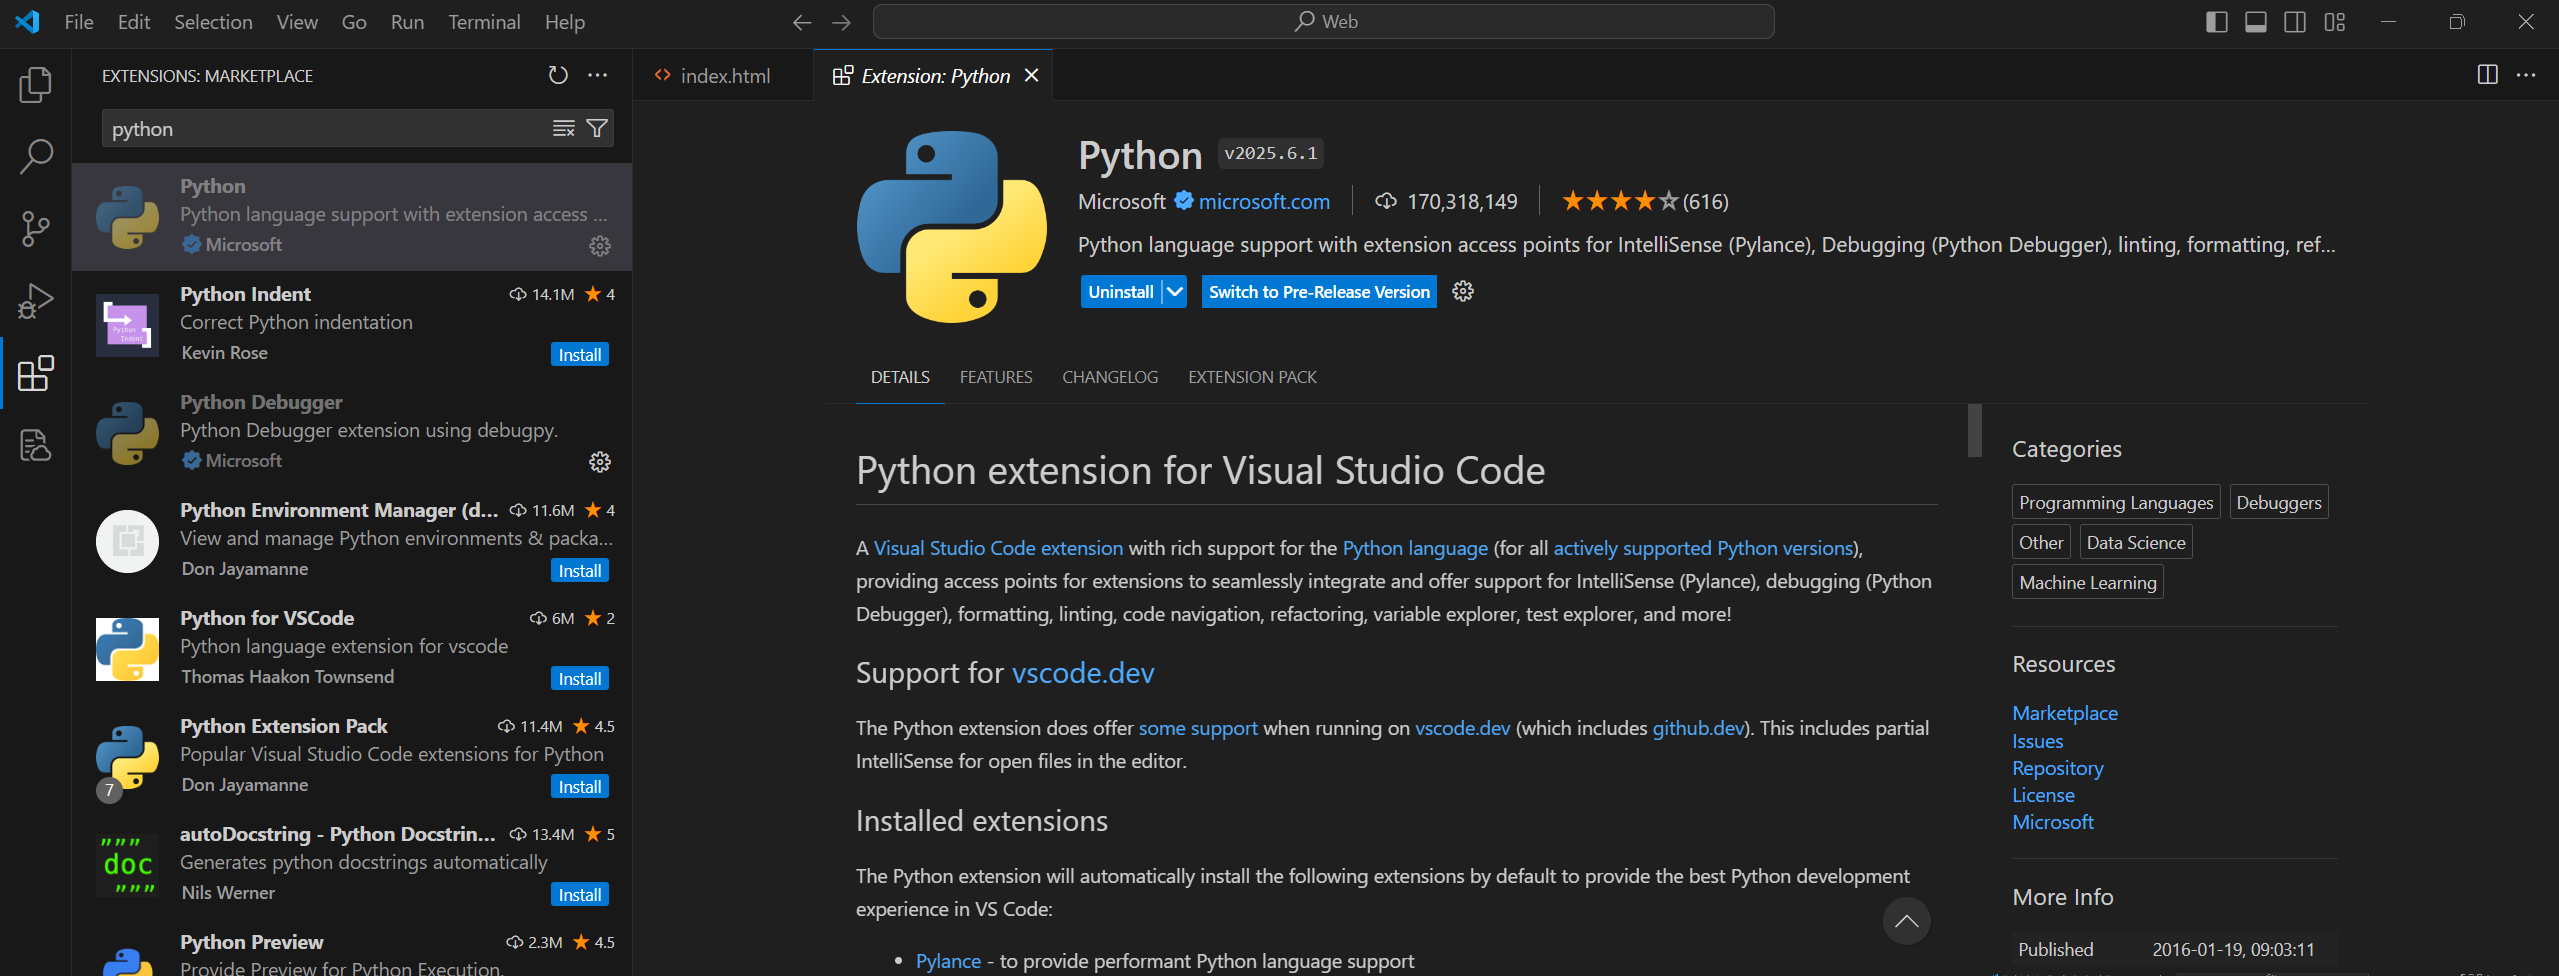Toggle the Secondary Side Bar
Viewport: 2559px width, 976px height.
tap(2294, 21)
